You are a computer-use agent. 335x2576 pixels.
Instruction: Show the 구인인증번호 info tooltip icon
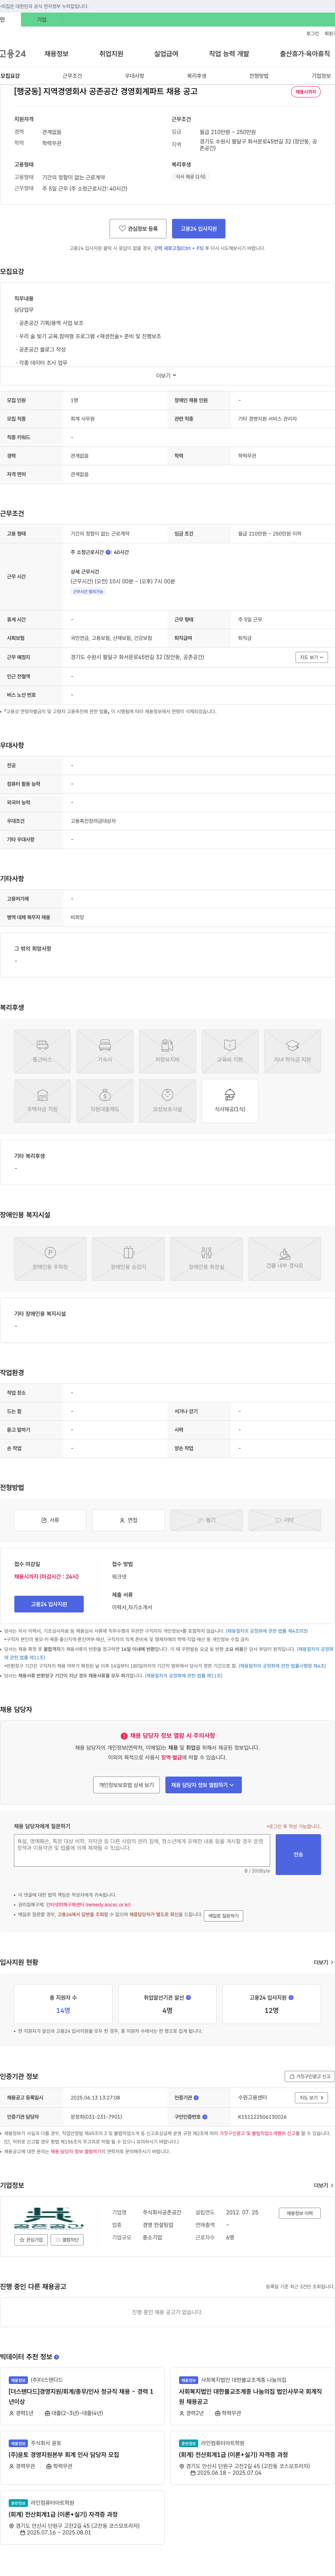tap(205, 2117)
